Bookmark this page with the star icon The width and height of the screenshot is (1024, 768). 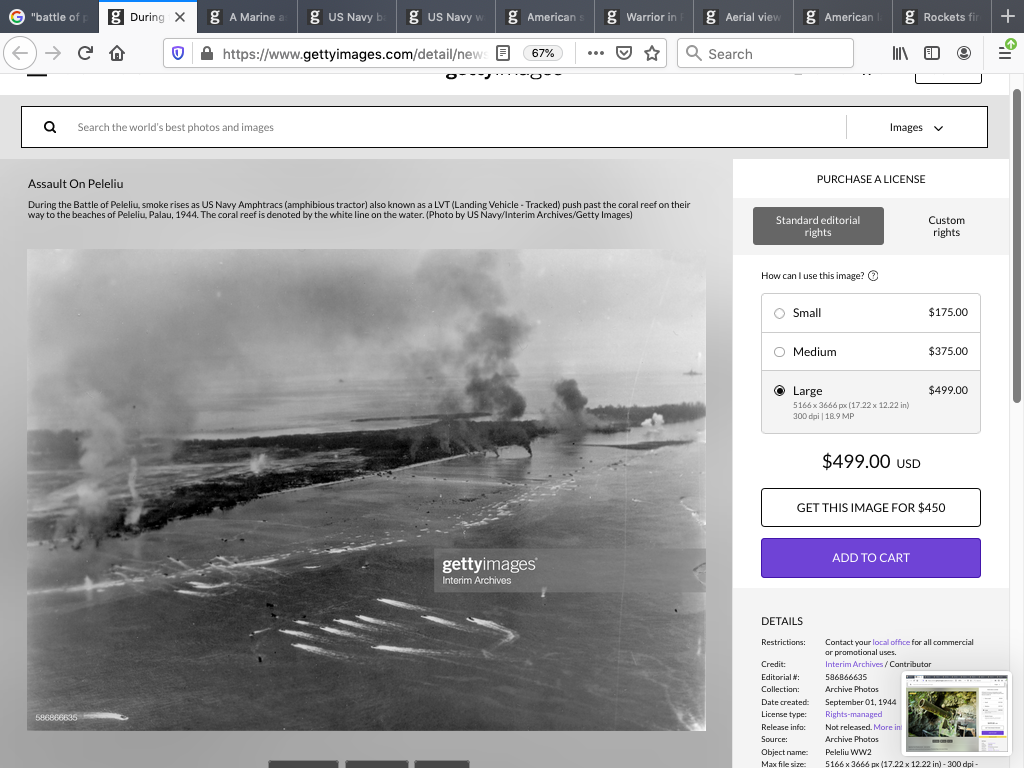pyautogui.click(x=652, y=54)
